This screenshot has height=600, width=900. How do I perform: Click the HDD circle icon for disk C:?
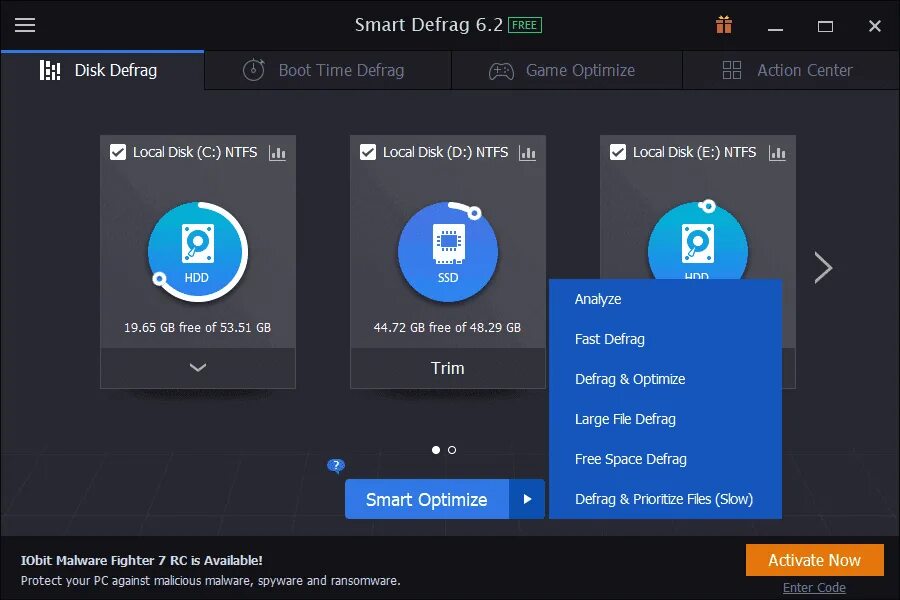(197, 251)
